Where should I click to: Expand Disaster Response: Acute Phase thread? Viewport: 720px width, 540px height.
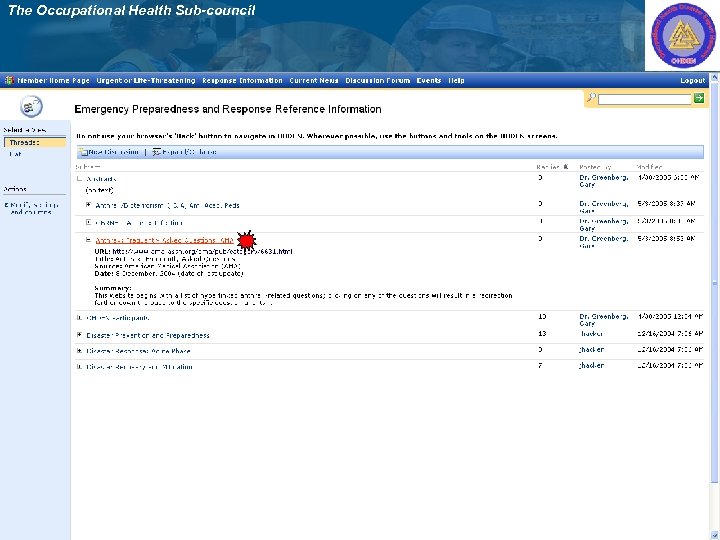79,350
